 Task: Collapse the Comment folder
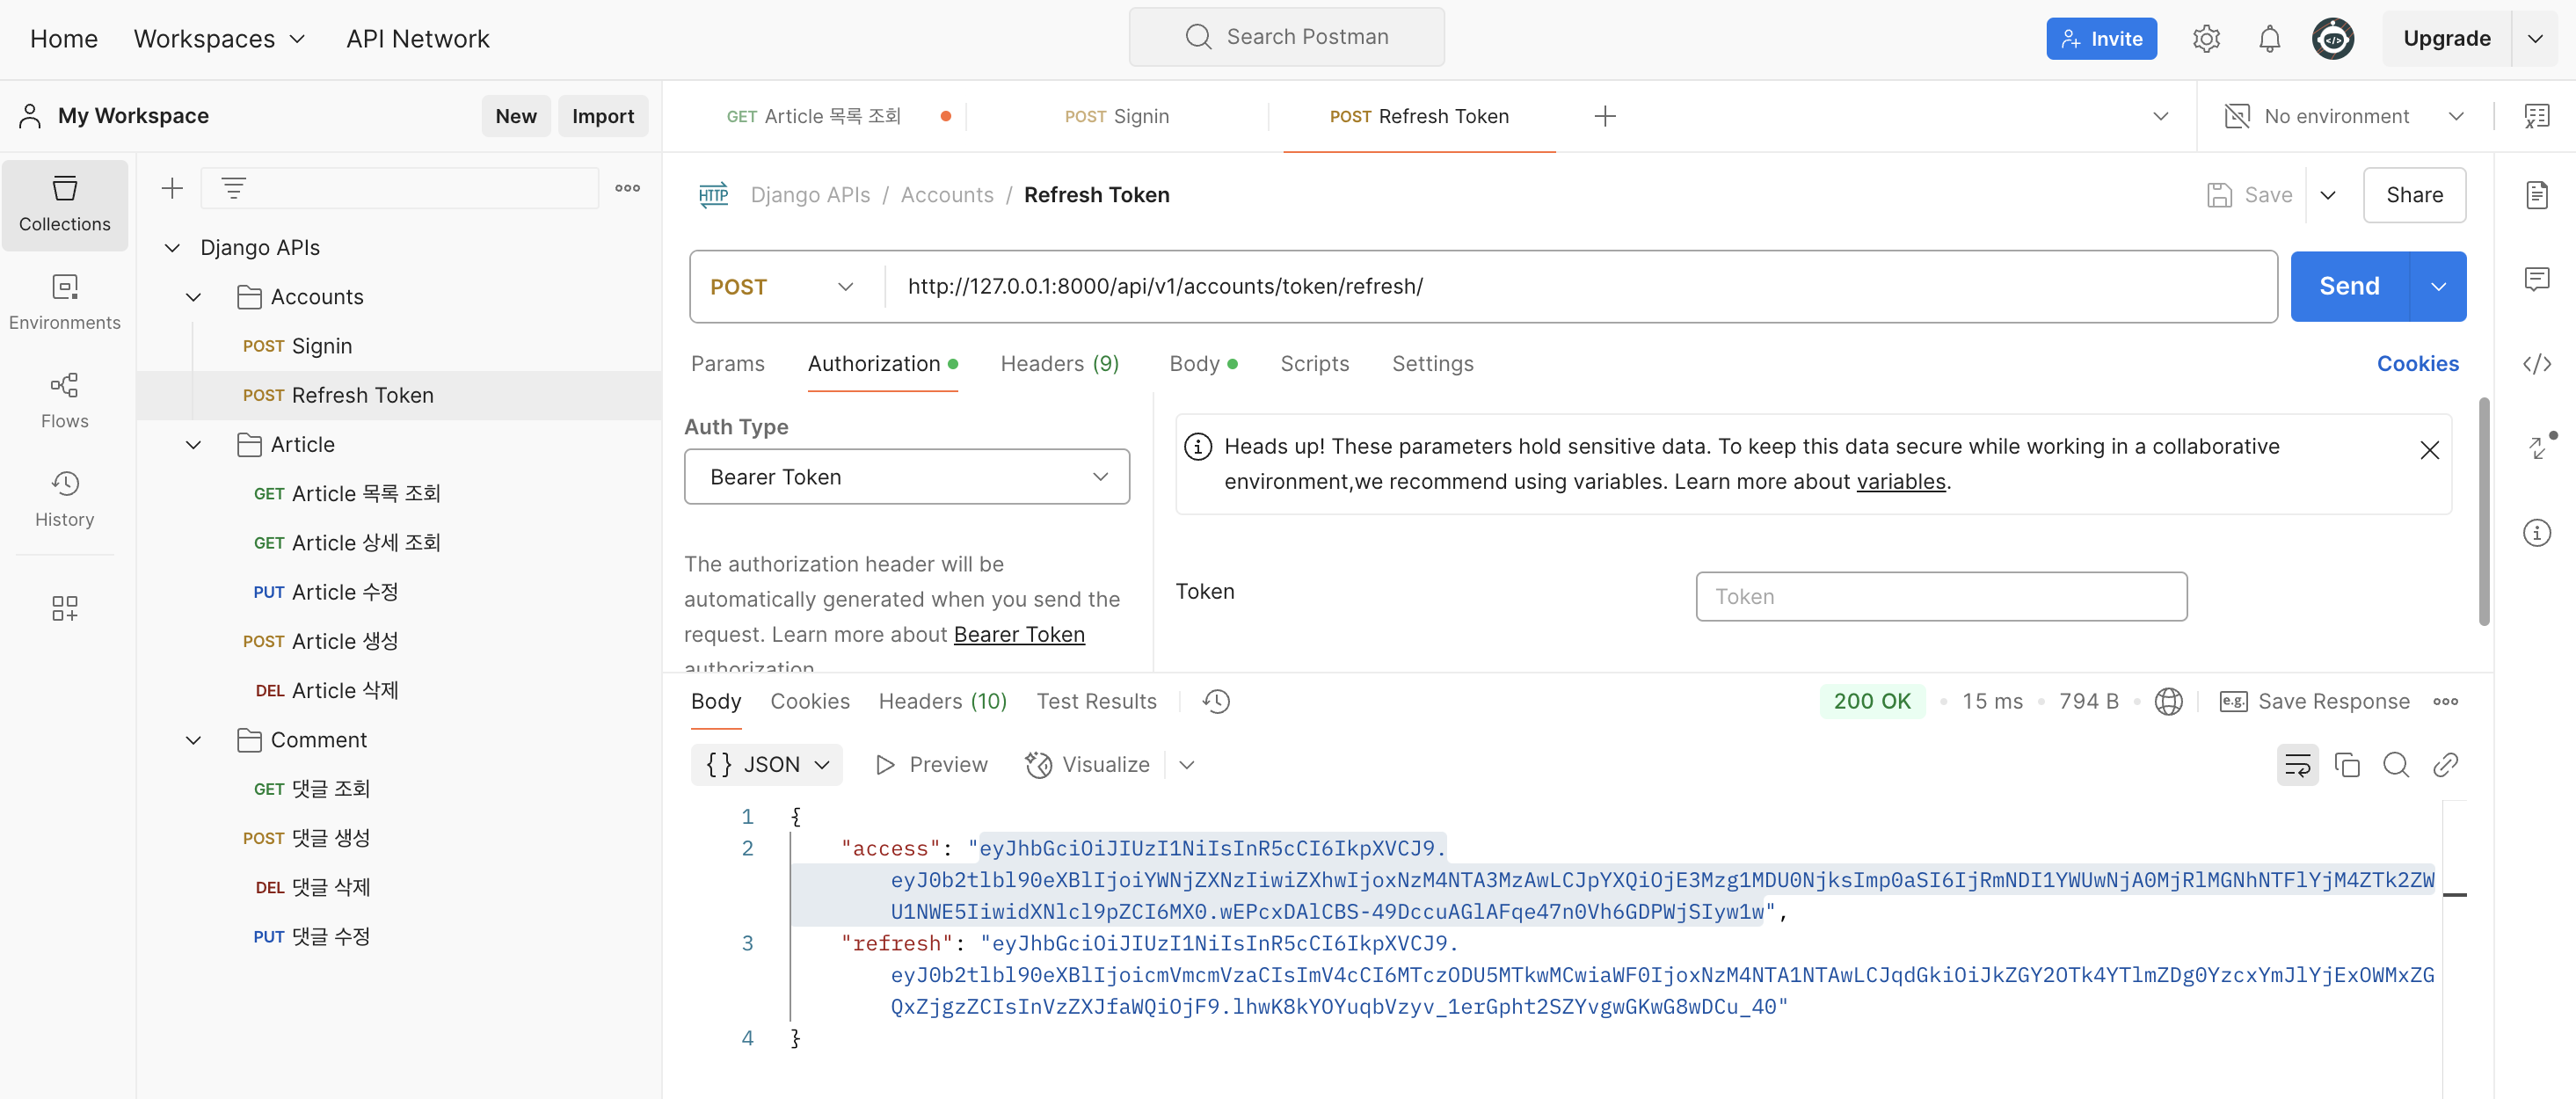tap(194, 740)
